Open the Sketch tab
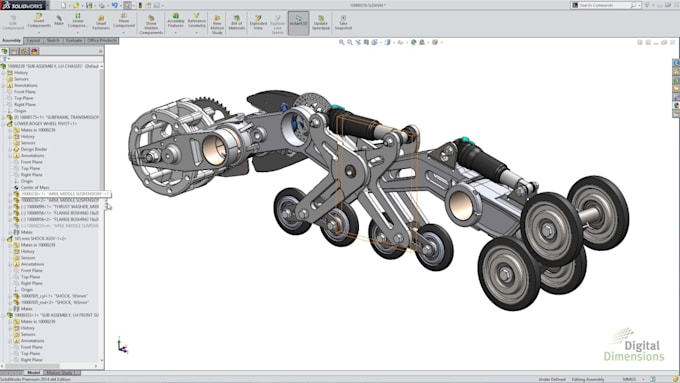This screenshot has width=680, height=383. pyautogui.click(x=53, y=40)
